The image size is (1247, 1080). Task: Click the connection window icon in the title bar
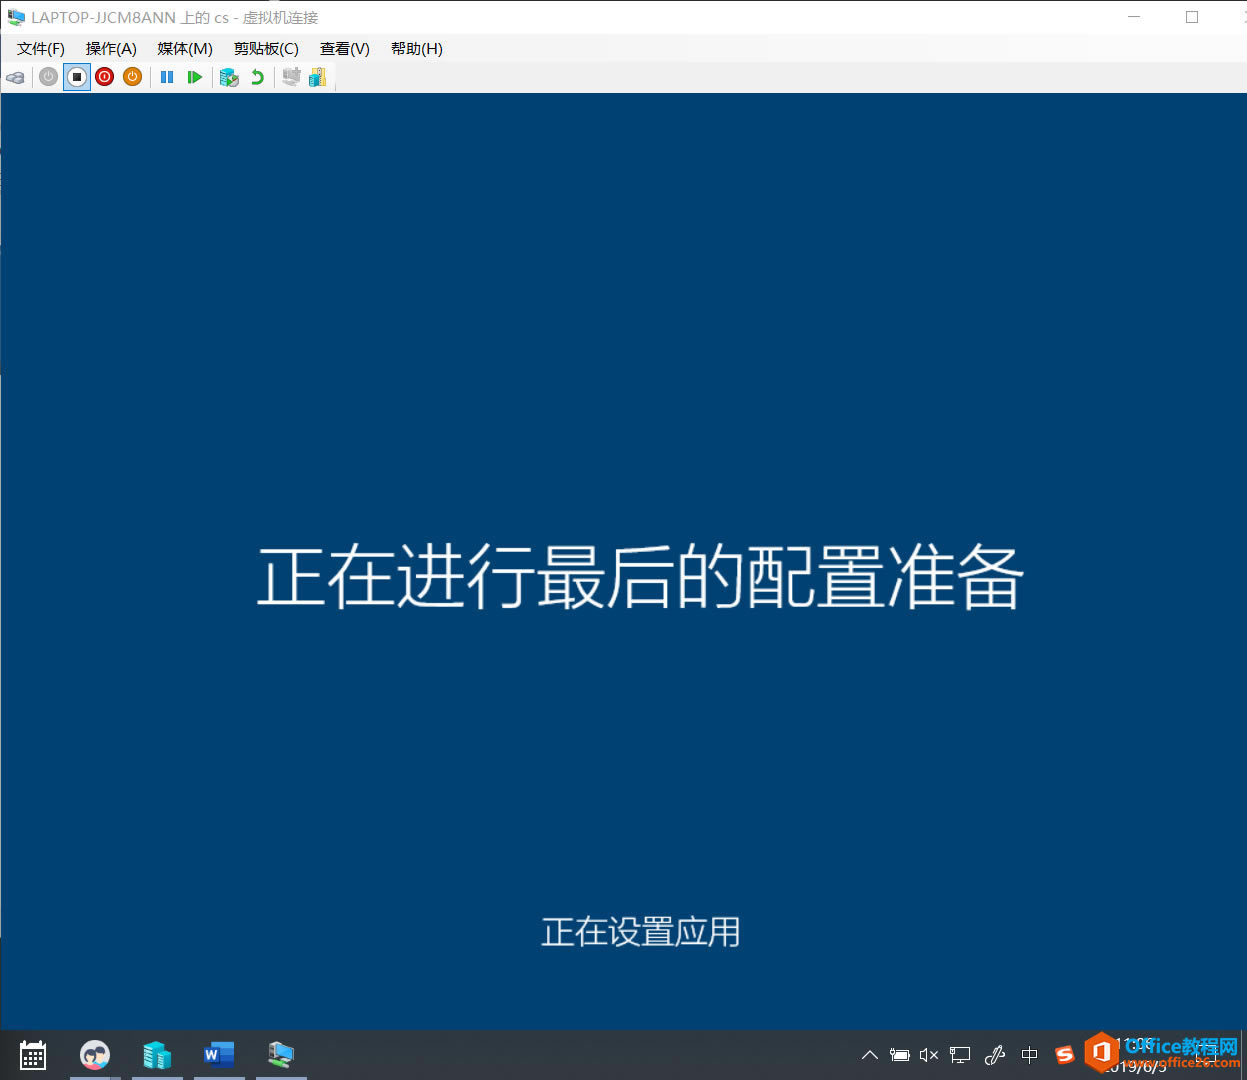[x=16, y=17]
